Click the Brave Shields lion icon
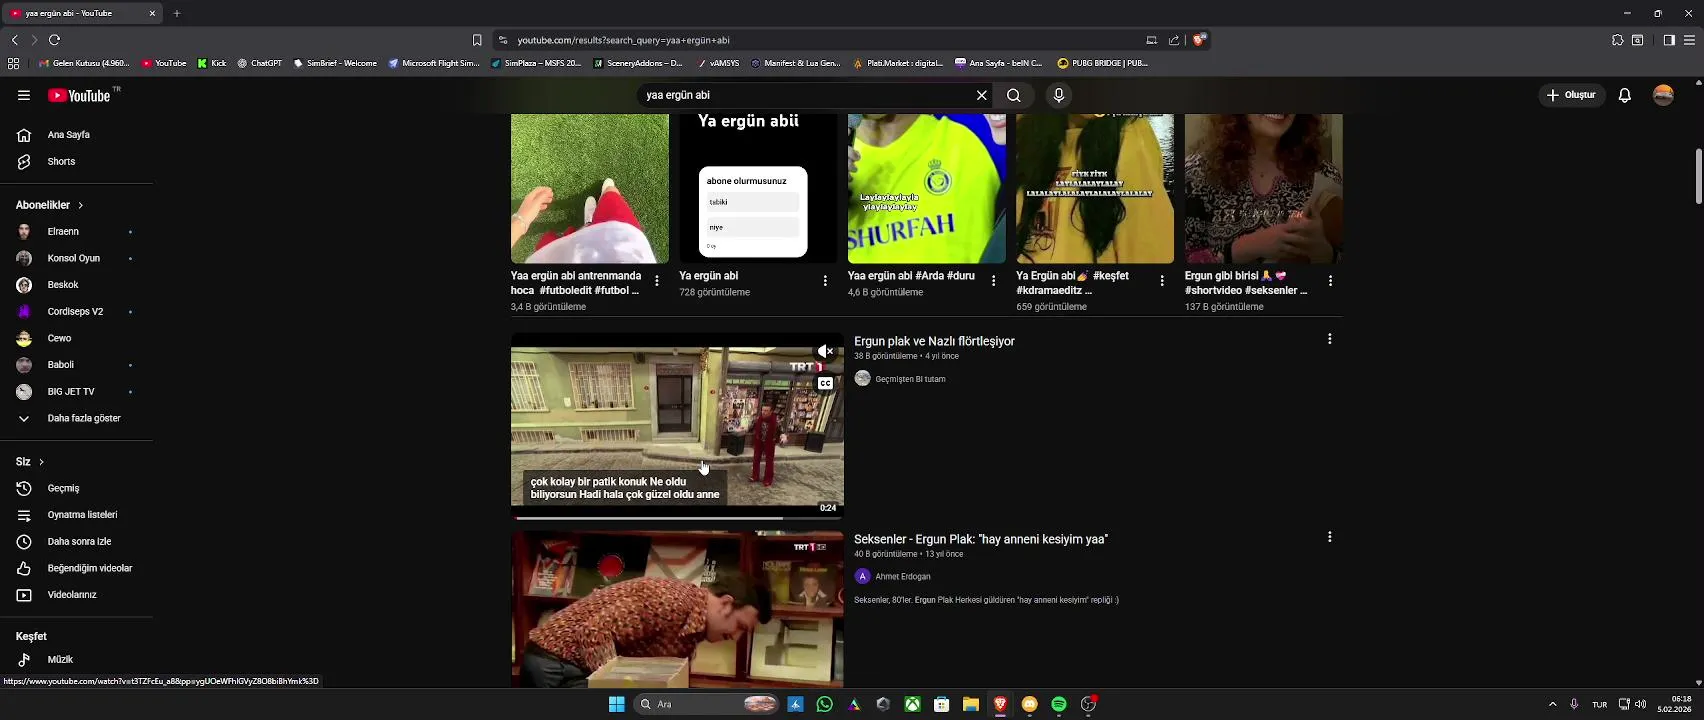 click(x=1200, y=40)
